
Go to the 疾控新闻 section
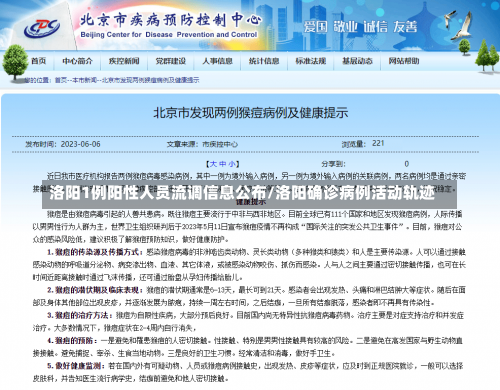pyautogui.click(x=124, y=61)
